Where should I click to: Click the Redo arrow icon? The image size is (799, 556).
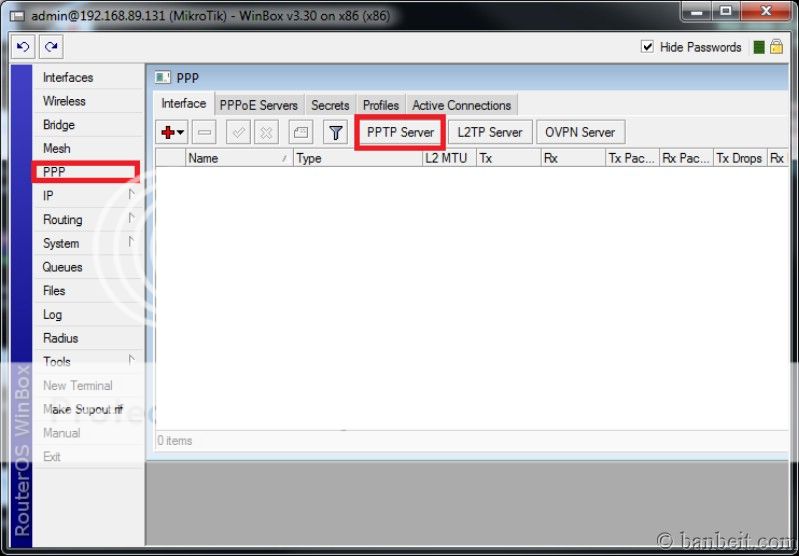[x=49, y=47]
